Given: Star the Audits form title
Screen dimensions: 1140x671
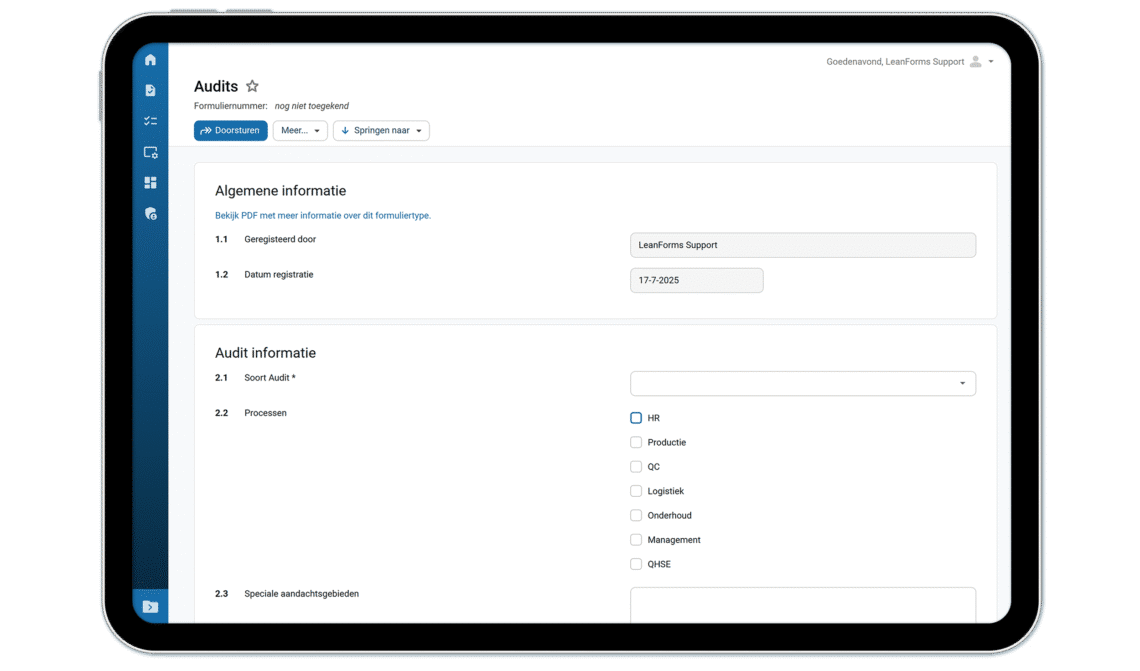Looking at the screenshot, I should click(x=251, y=86).
